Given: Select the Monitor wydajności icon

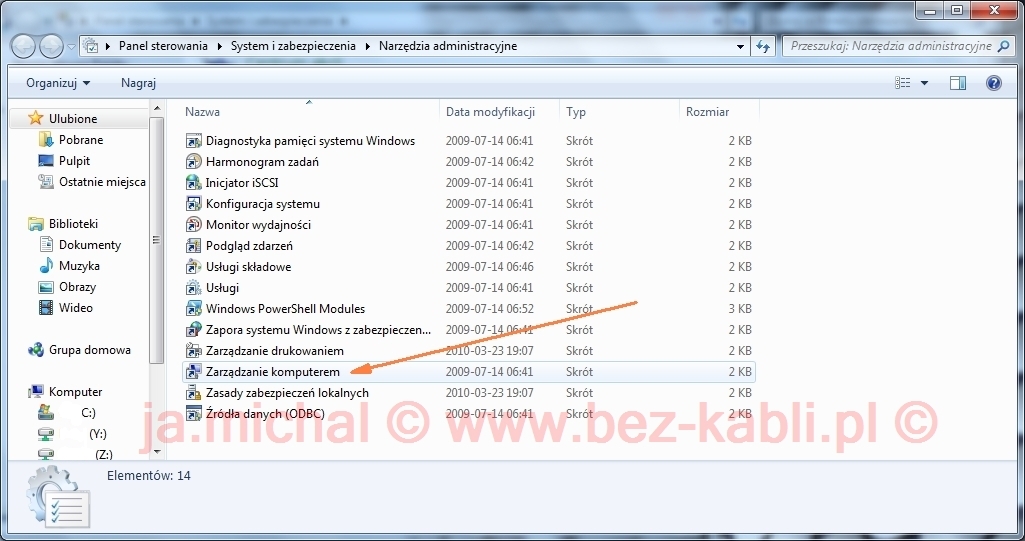Looking at the screenshot, I should (x=194, y=225).
